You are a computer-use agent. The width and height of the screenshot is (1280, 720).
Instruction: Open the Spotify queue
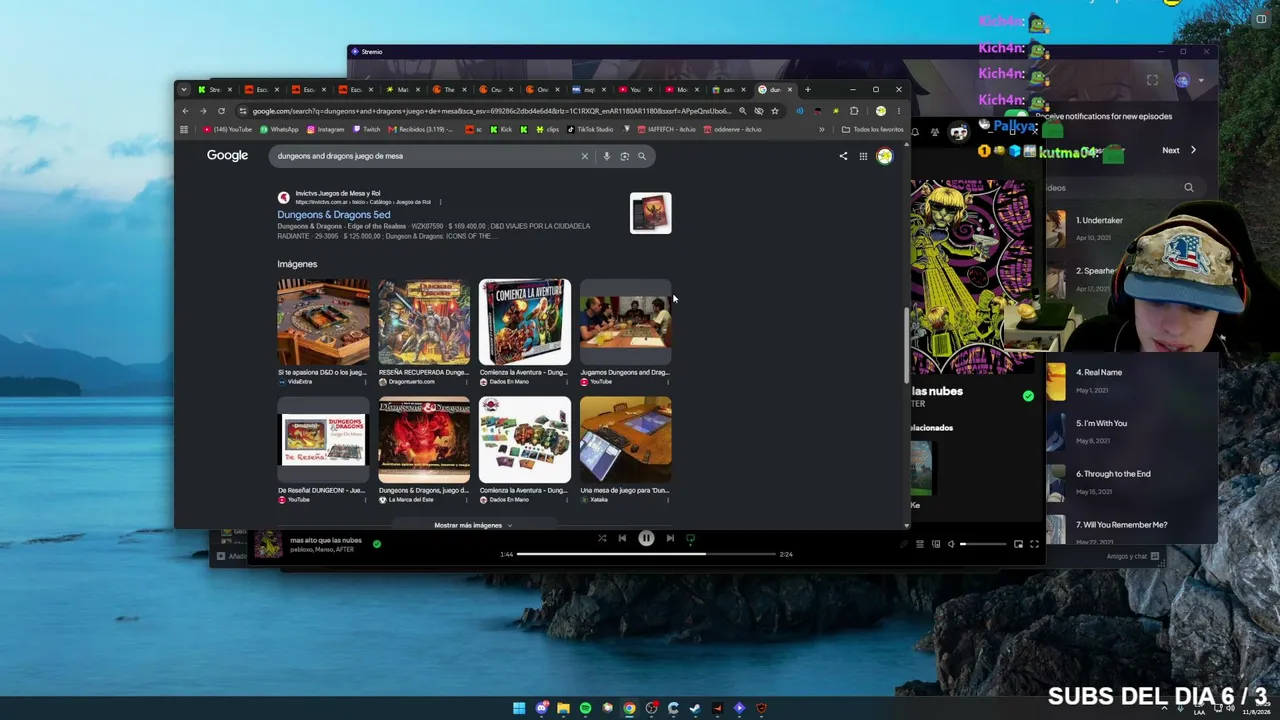(x=920, y=544)
